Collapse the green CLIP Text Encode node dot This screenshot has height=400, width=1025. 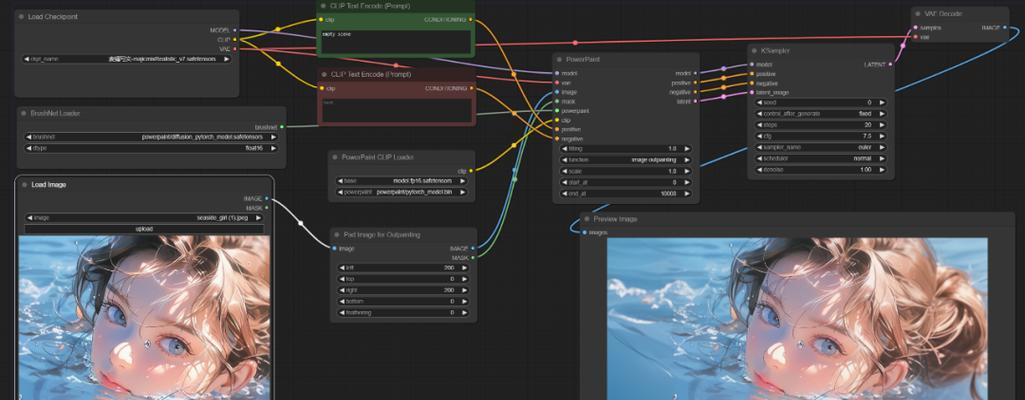(323, 5)
